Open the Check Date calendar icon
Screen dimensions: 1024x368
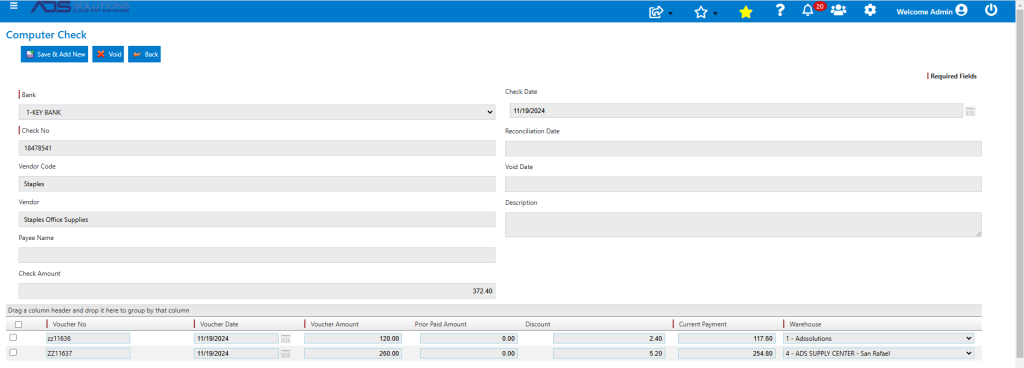tap(970, 112)
